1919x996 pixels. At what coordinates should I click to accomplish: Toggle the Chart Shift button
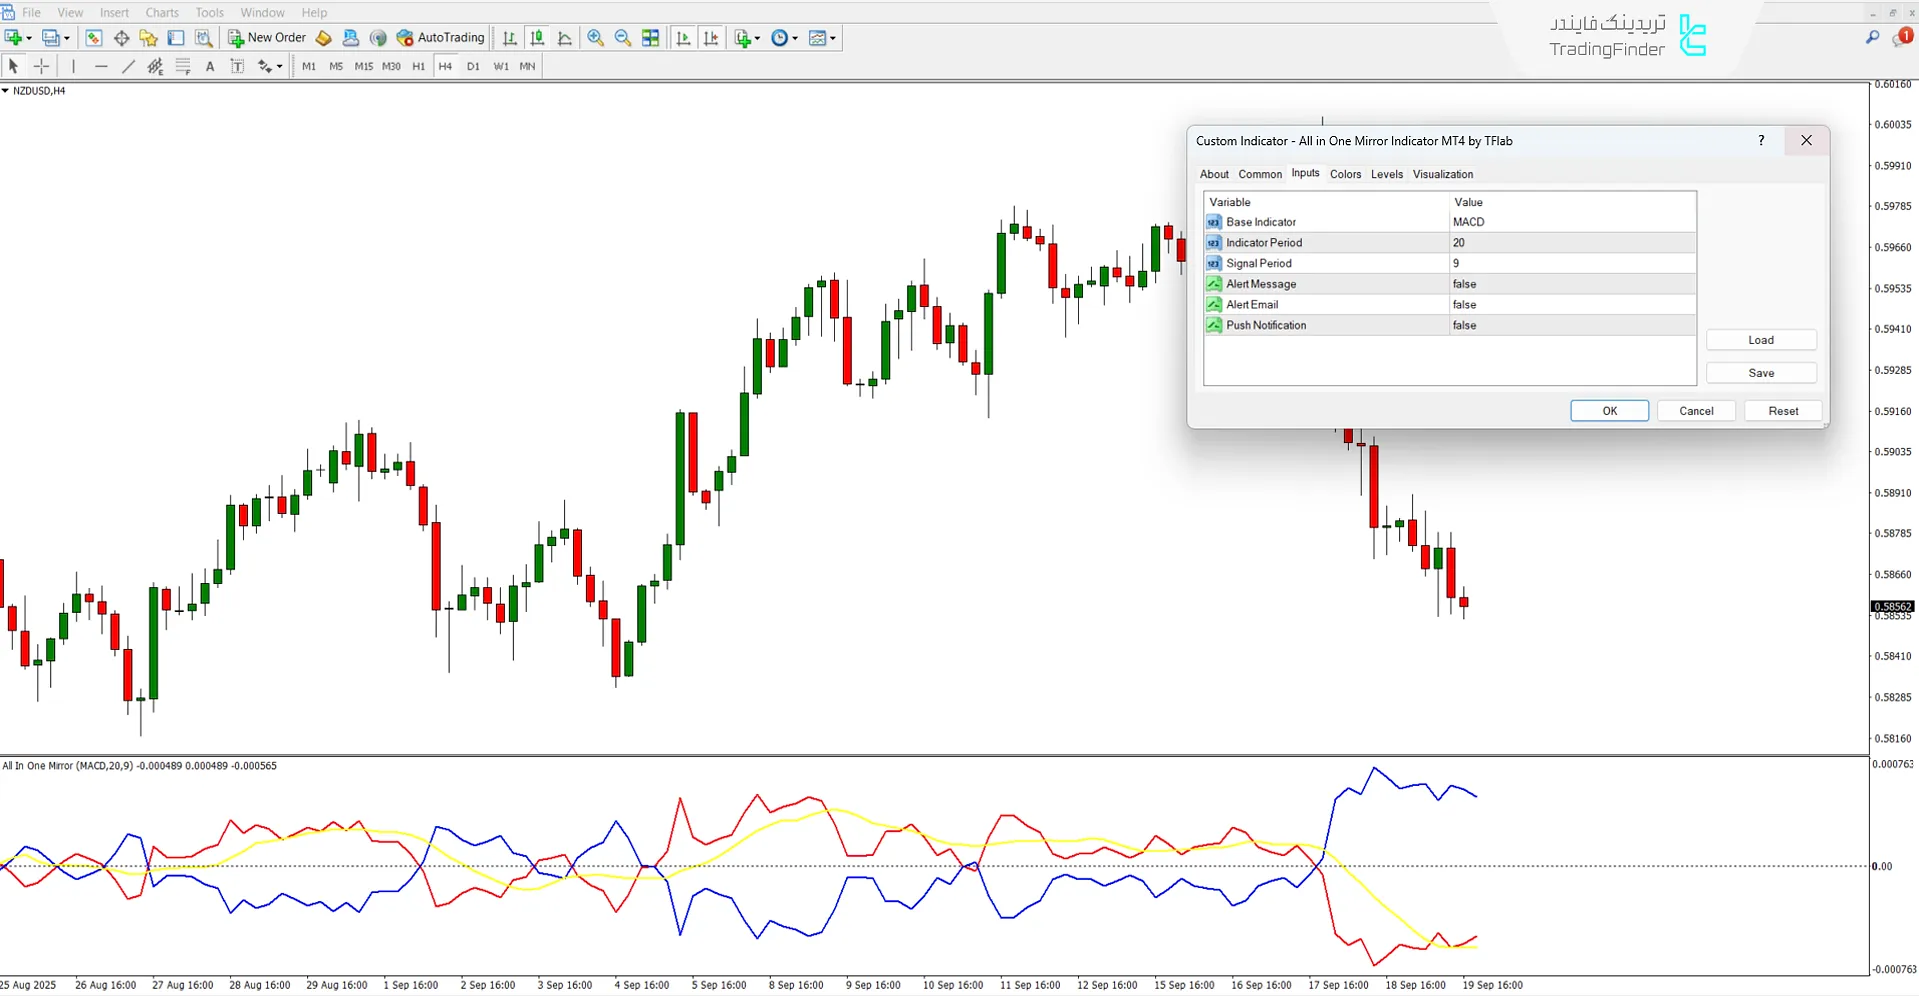point(711,38)
